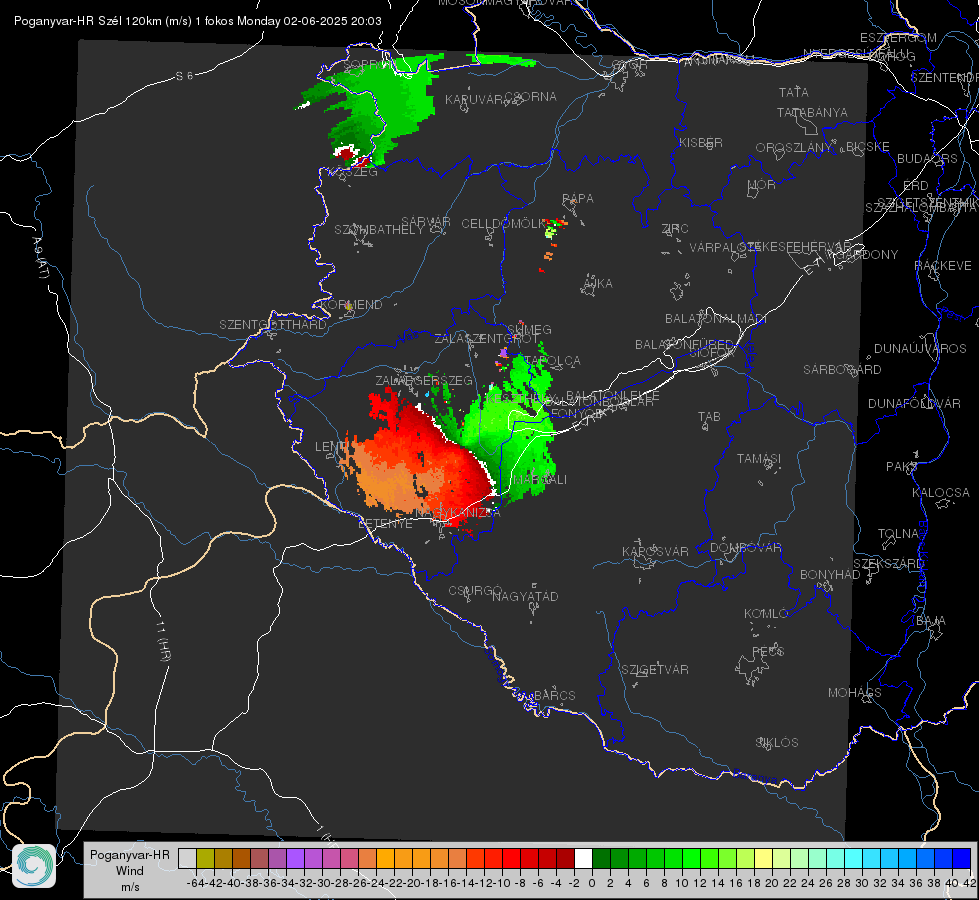Click the KAPOSVAR label
The height and width of the screenshot is (900, 979).
(655, 551)
